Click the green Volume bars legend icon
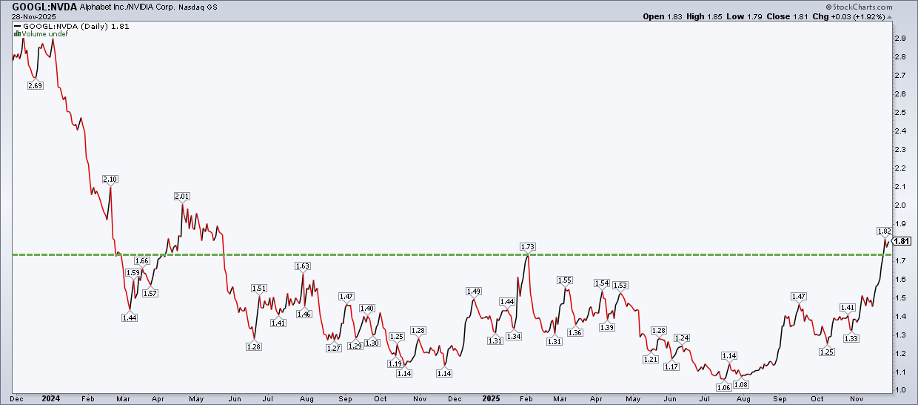 coord(15,33)
